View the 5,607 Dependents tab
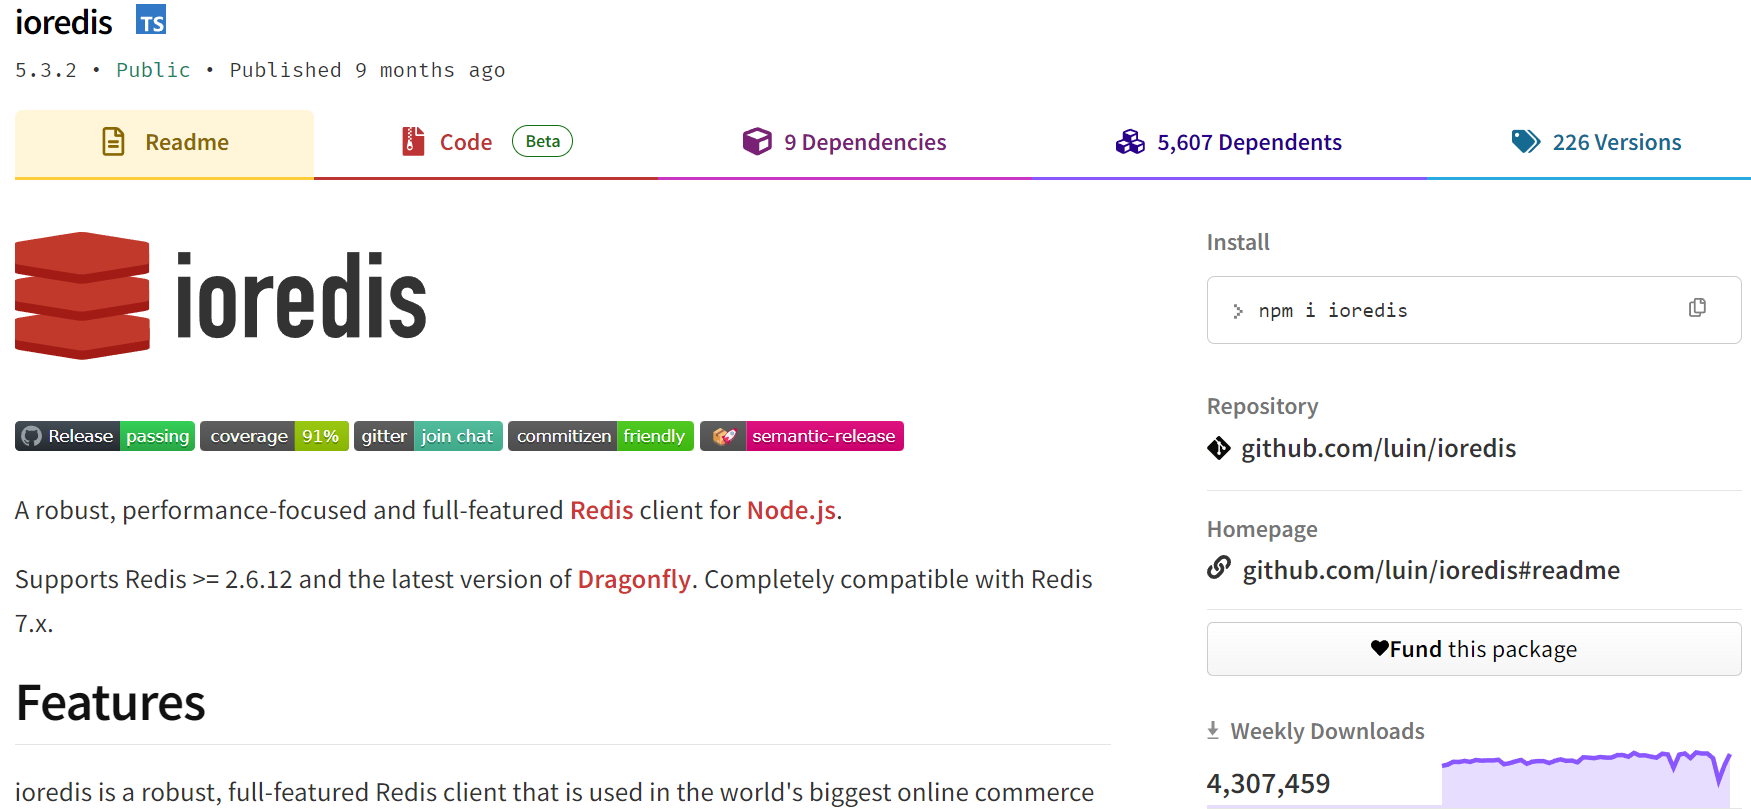 coord(1229,142)
